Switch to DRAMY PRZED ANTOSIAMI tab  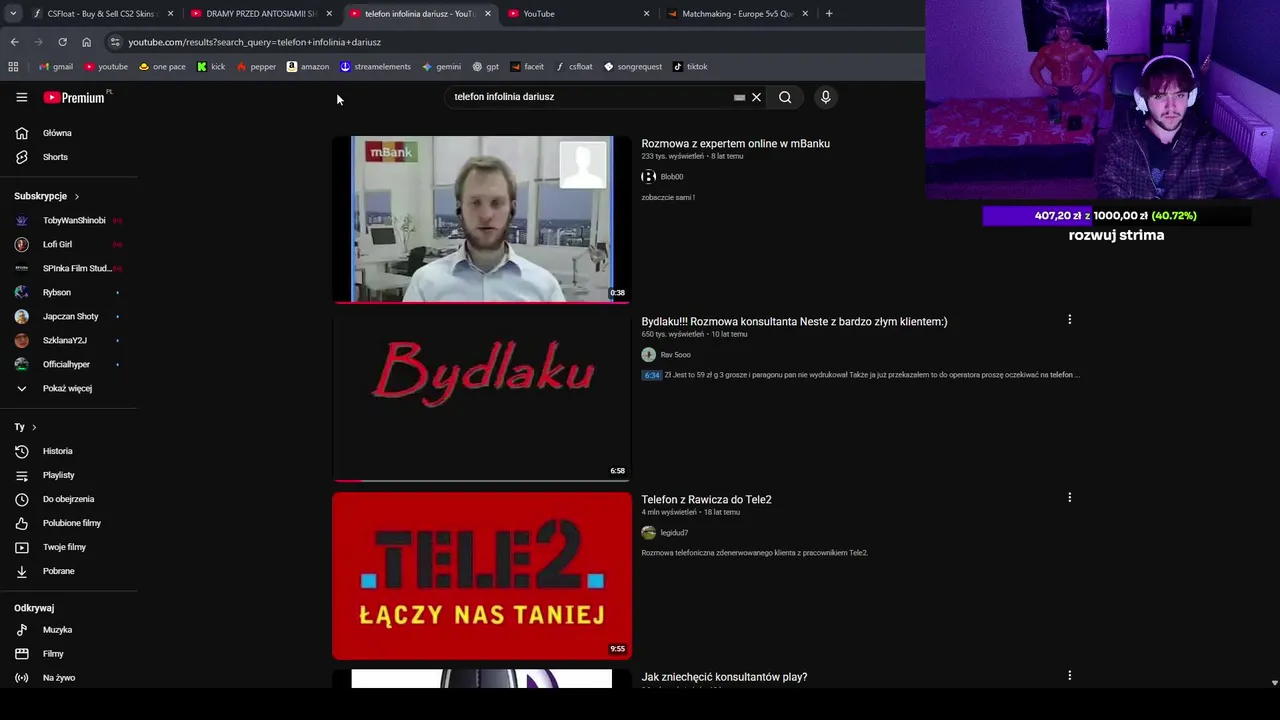pyautogui.click(x=261, y=14)
